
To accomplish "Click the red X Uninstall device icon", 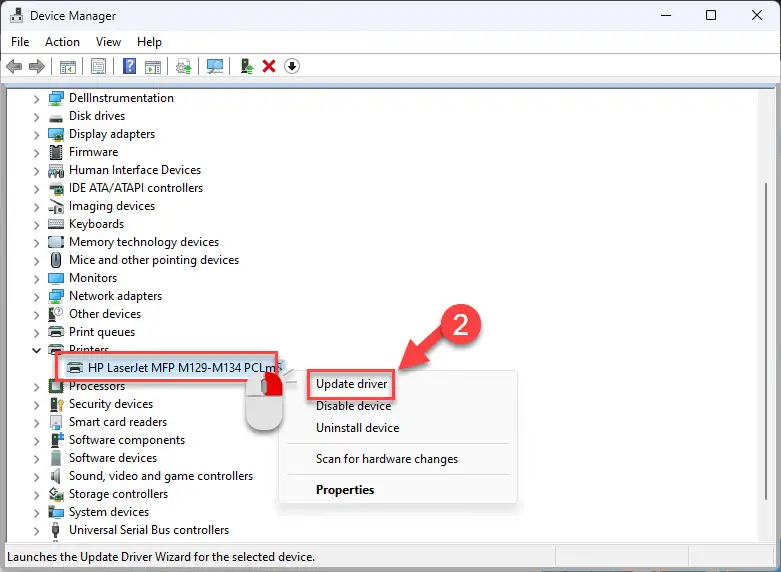I will coord(269,66).
